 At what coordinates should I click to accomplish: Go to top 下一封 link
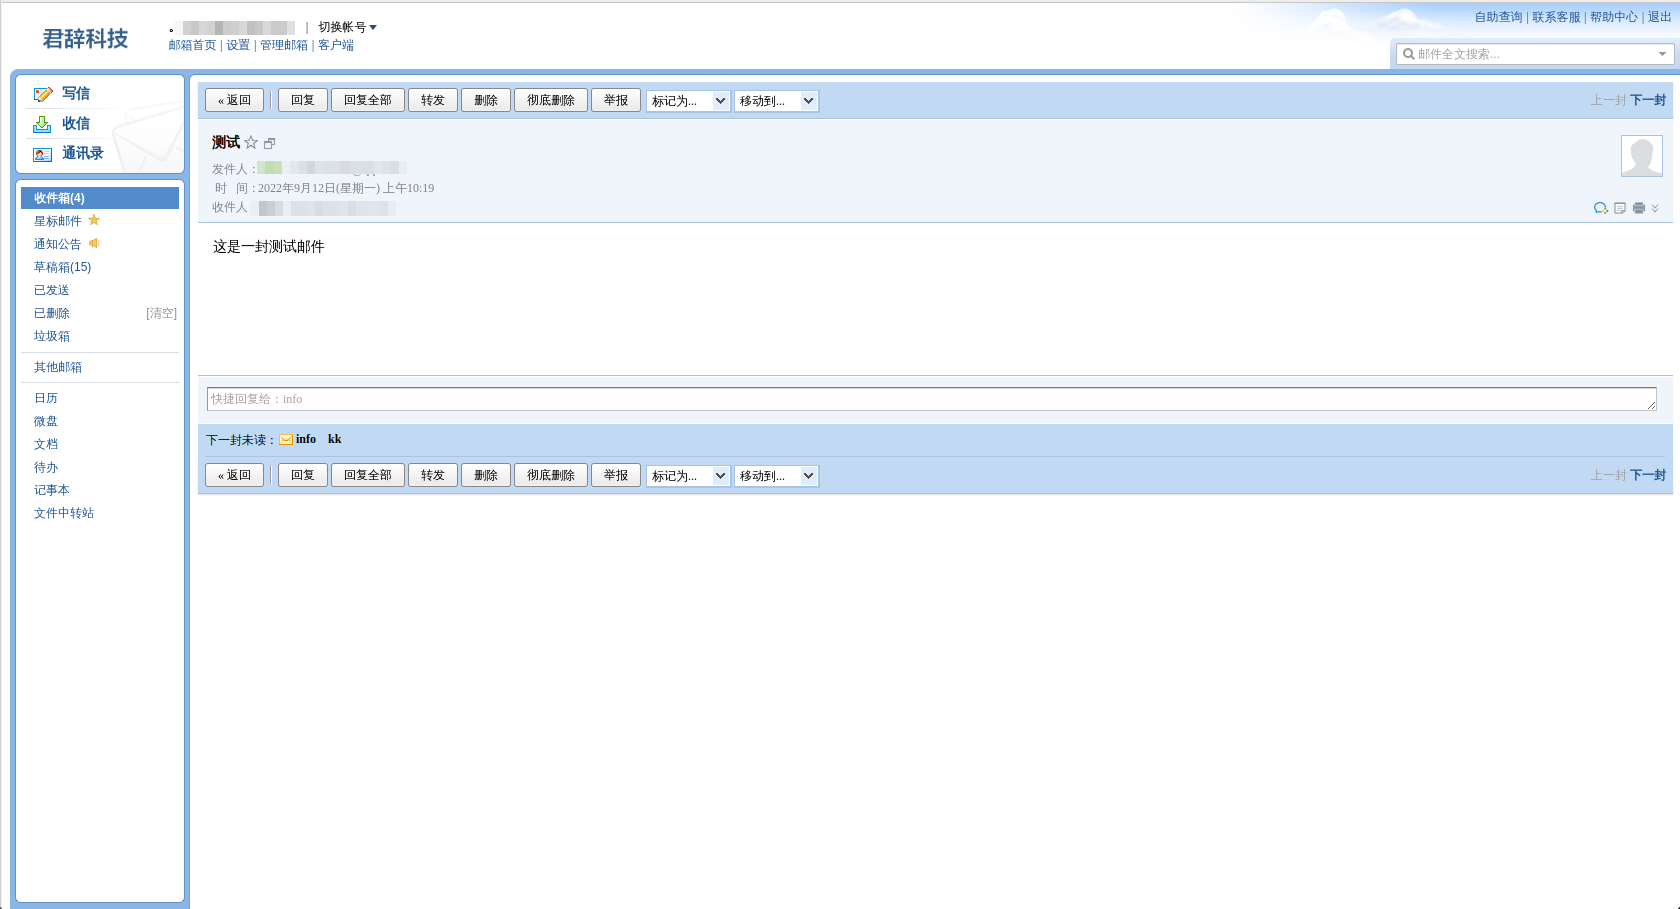pyautogui.click(x=1648, y=100)
